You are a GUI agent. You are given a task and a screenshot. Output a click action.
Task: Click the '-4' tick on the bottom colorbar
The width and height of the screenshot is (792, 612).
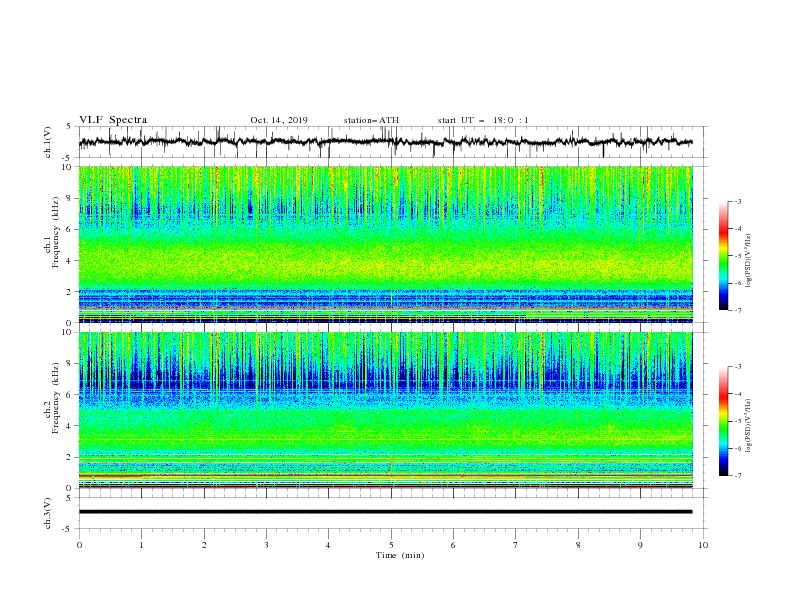point(737,394)
